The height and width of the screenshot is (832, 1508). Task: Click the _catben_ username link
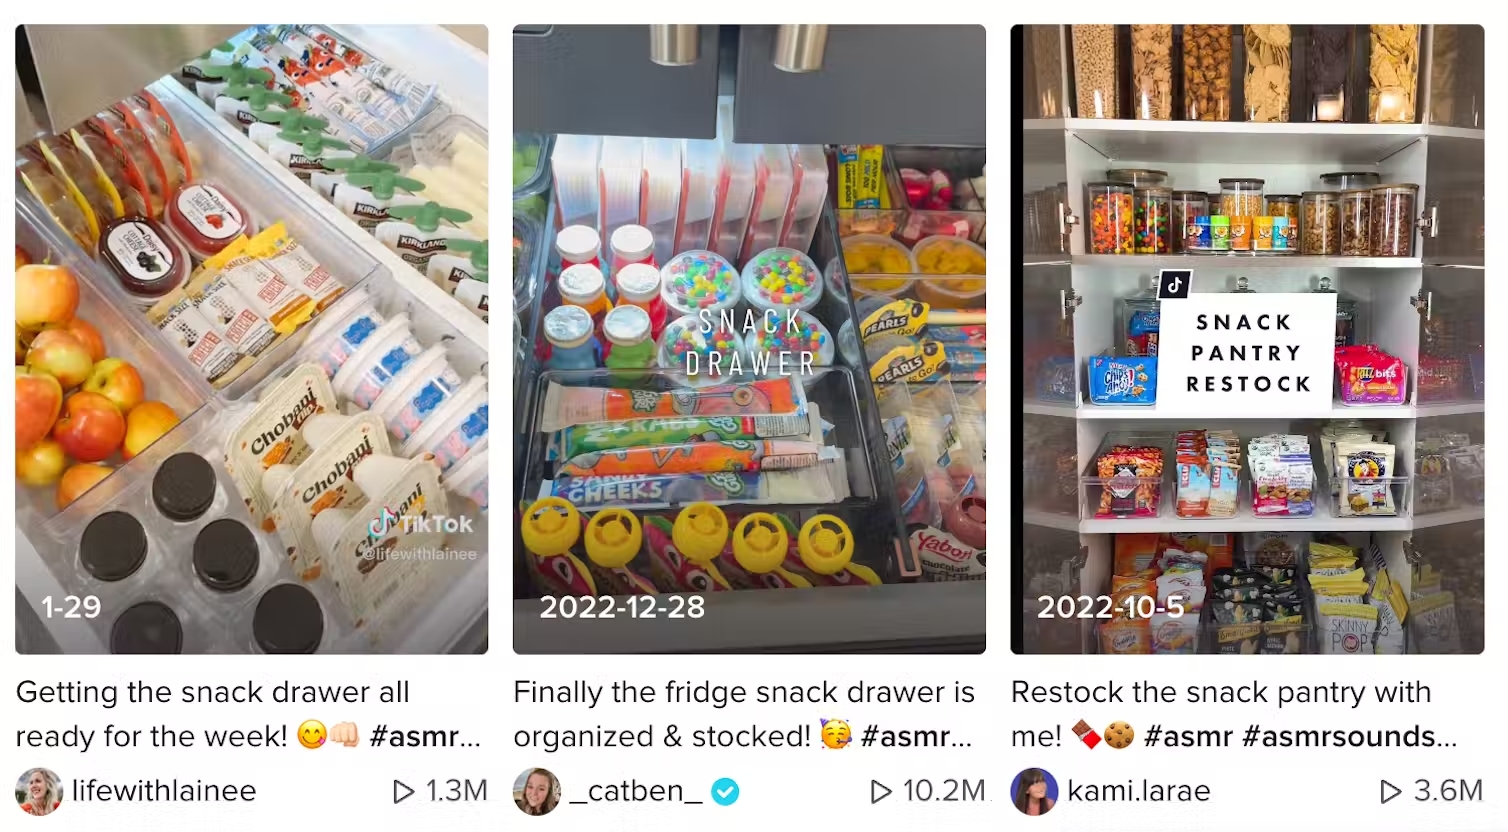636,791
